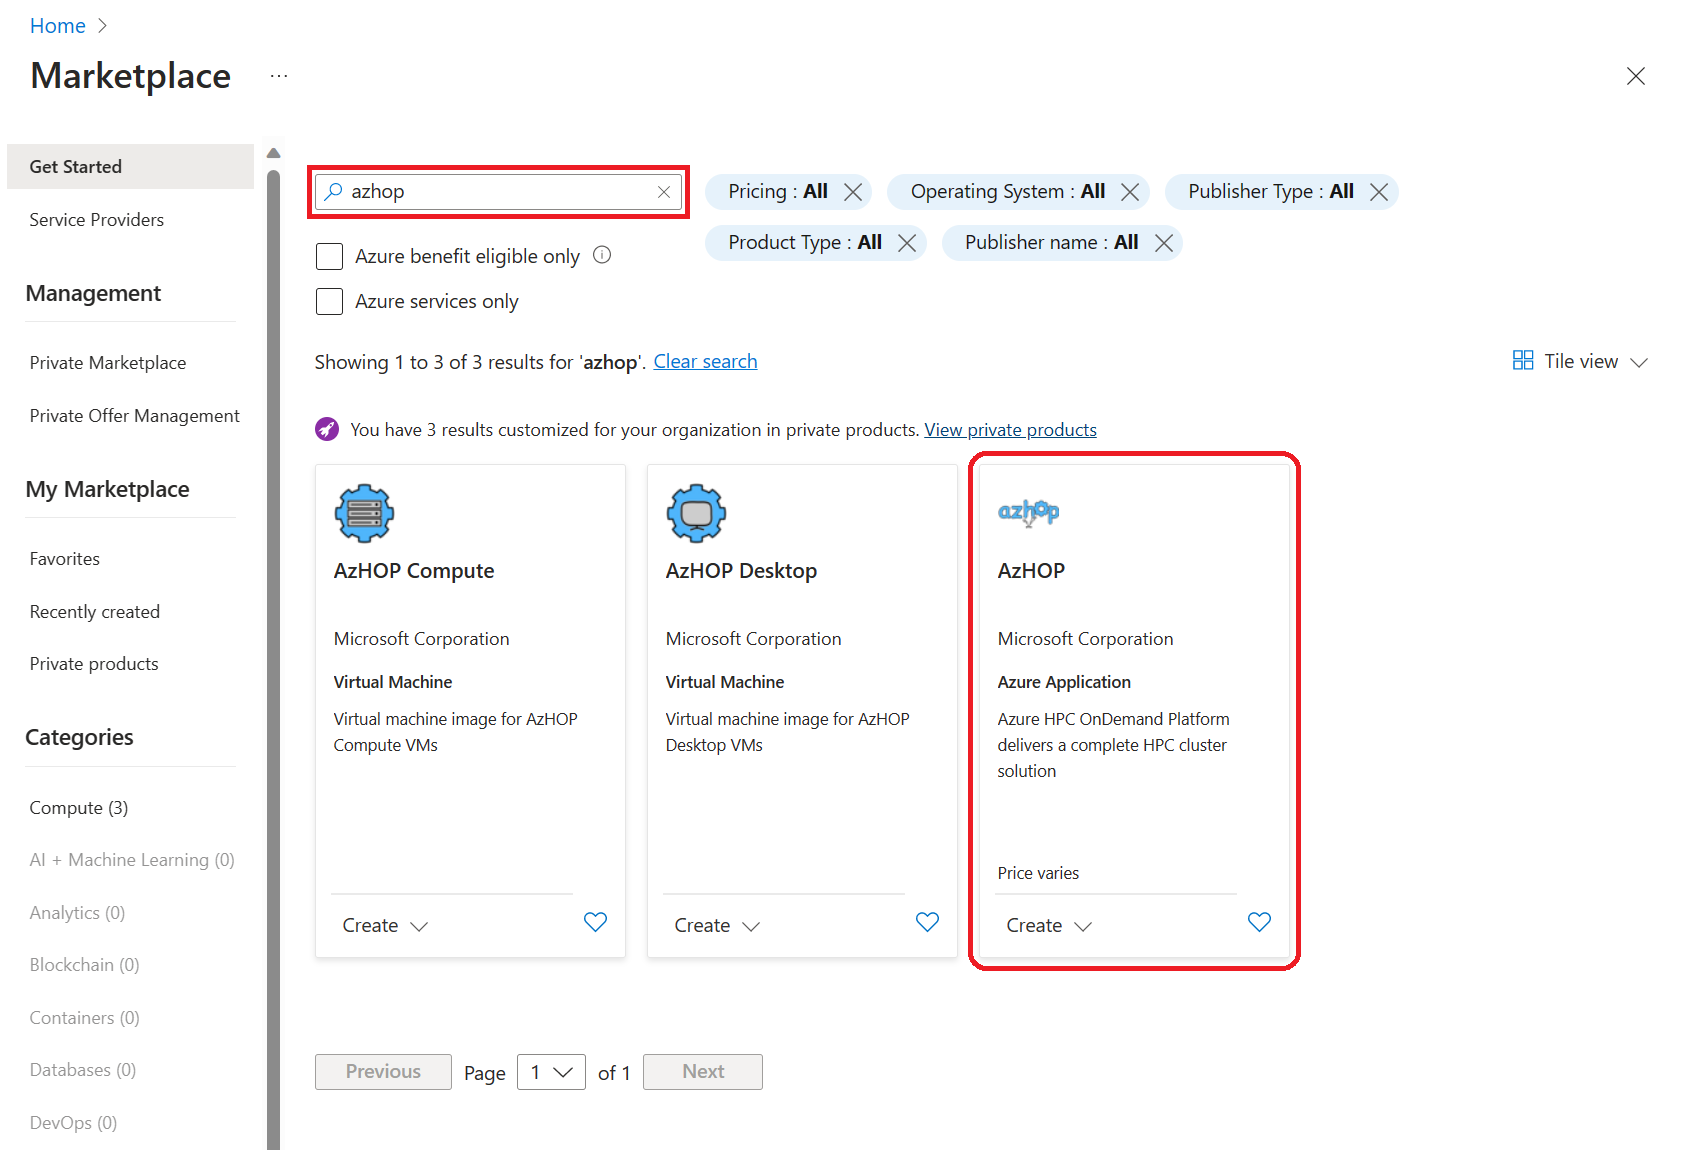The width and height of the screenshot is (1686, 1150).
Task: Click Virtual Machine label on AzHOP Desktop
Action: tap(725, 682)
